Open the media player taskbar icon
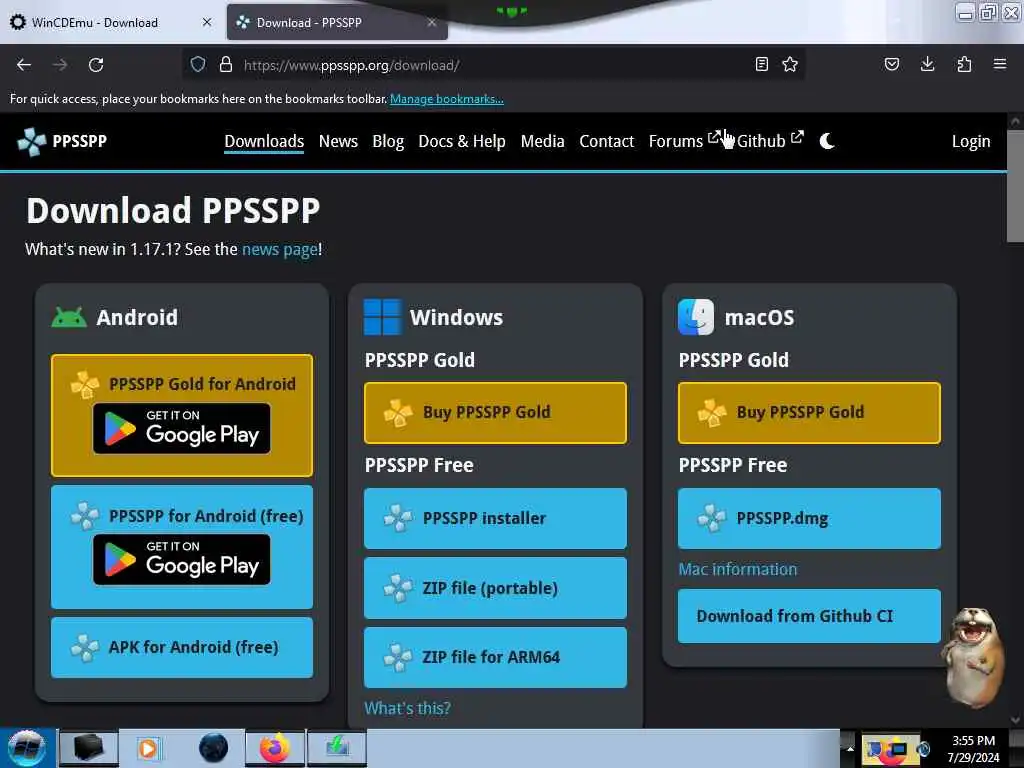Image resolution: width=1024 pixels, height=768 pixels. point(148,748)
